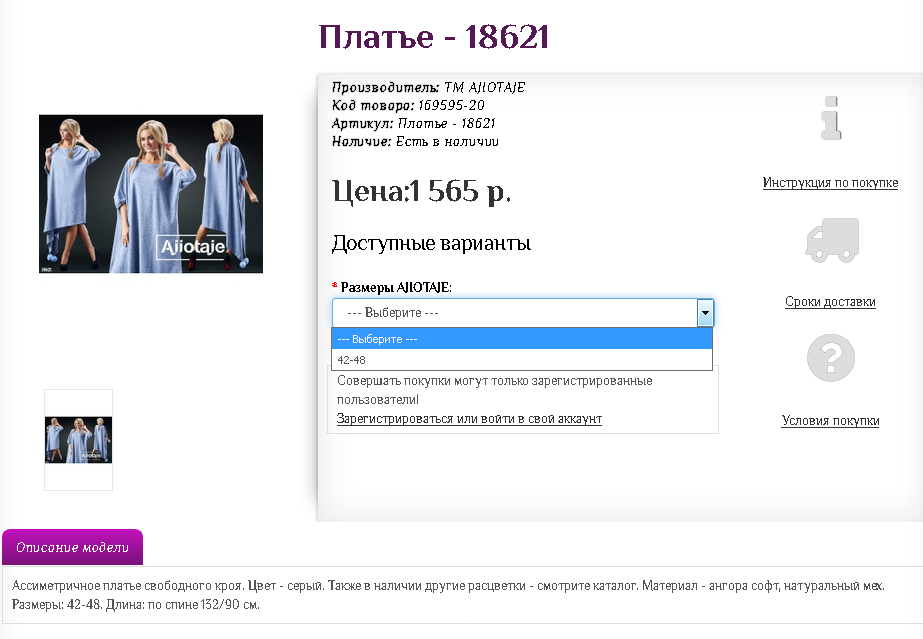Image resolution: width=923 pixels, height=639 pixels.
Task: Click the Ассиметричное платье description sentence
Action: tap(127, 585)
